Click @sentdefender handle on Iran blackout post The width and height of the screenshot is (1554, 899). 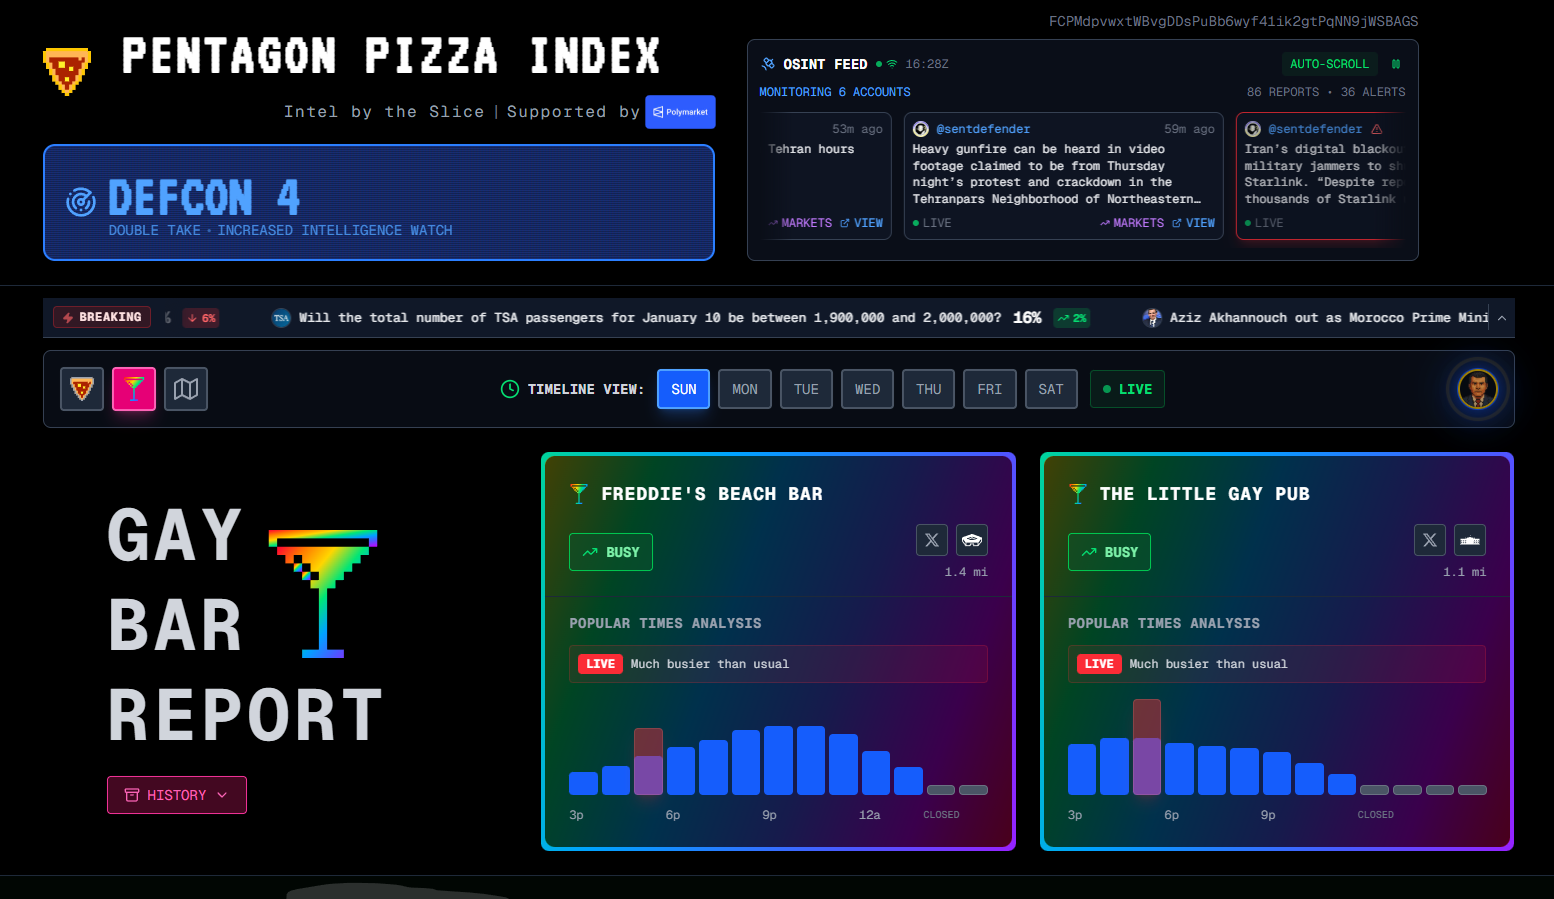click(1315, 129)
